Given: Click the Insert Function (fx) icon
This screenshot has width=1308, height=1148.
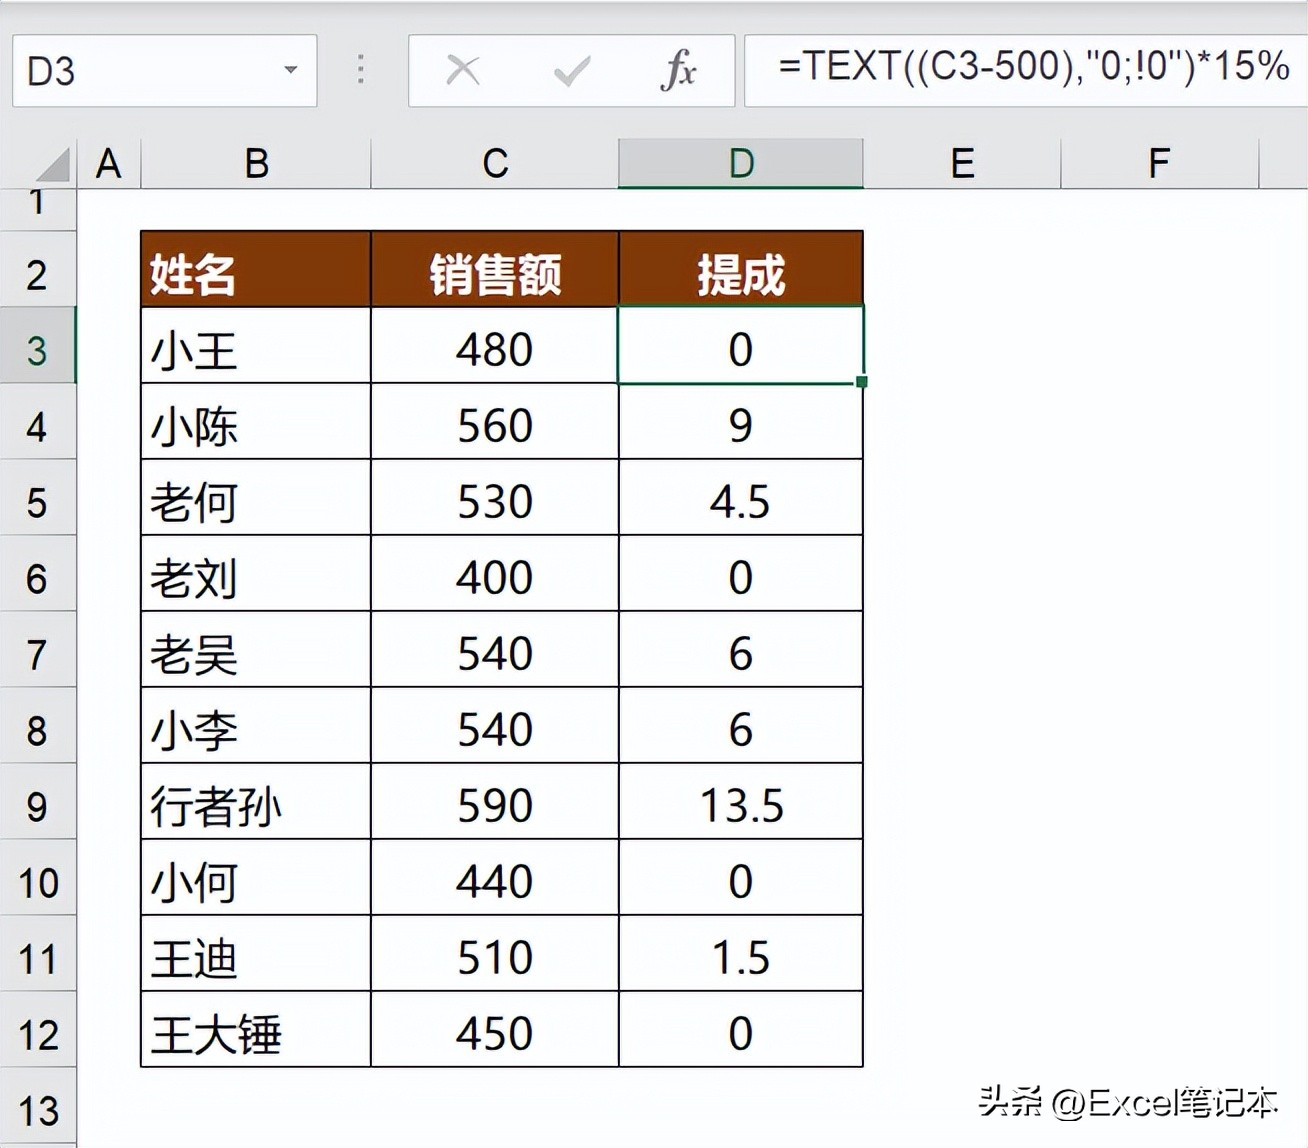Looking at the screenshot, I should tap(680, 69).
